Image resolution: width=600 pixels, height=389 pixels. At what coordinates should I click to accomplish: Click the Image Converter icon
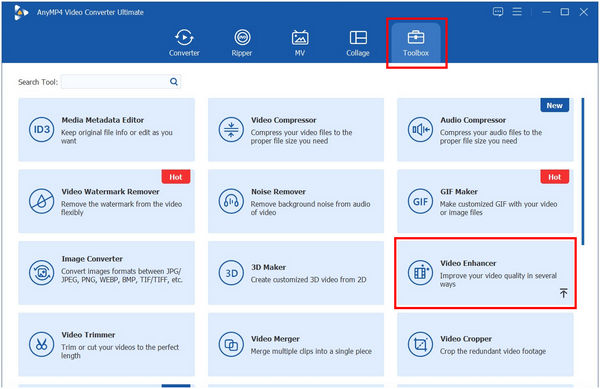pyautogui.click(x=41, y=273)
